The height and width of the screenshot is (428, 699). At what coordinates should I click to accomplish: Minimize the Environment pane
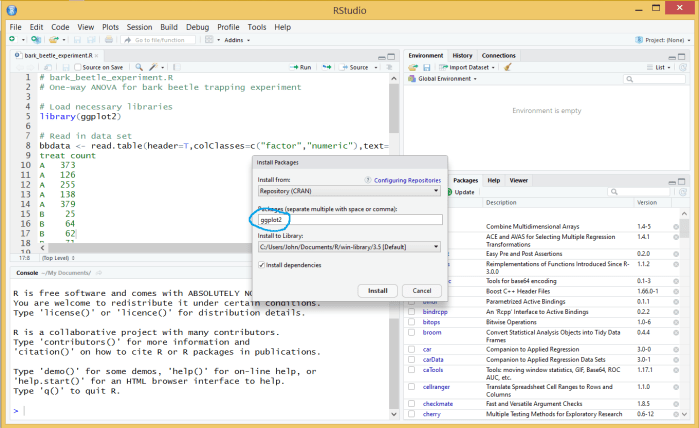tap(672, 57)
